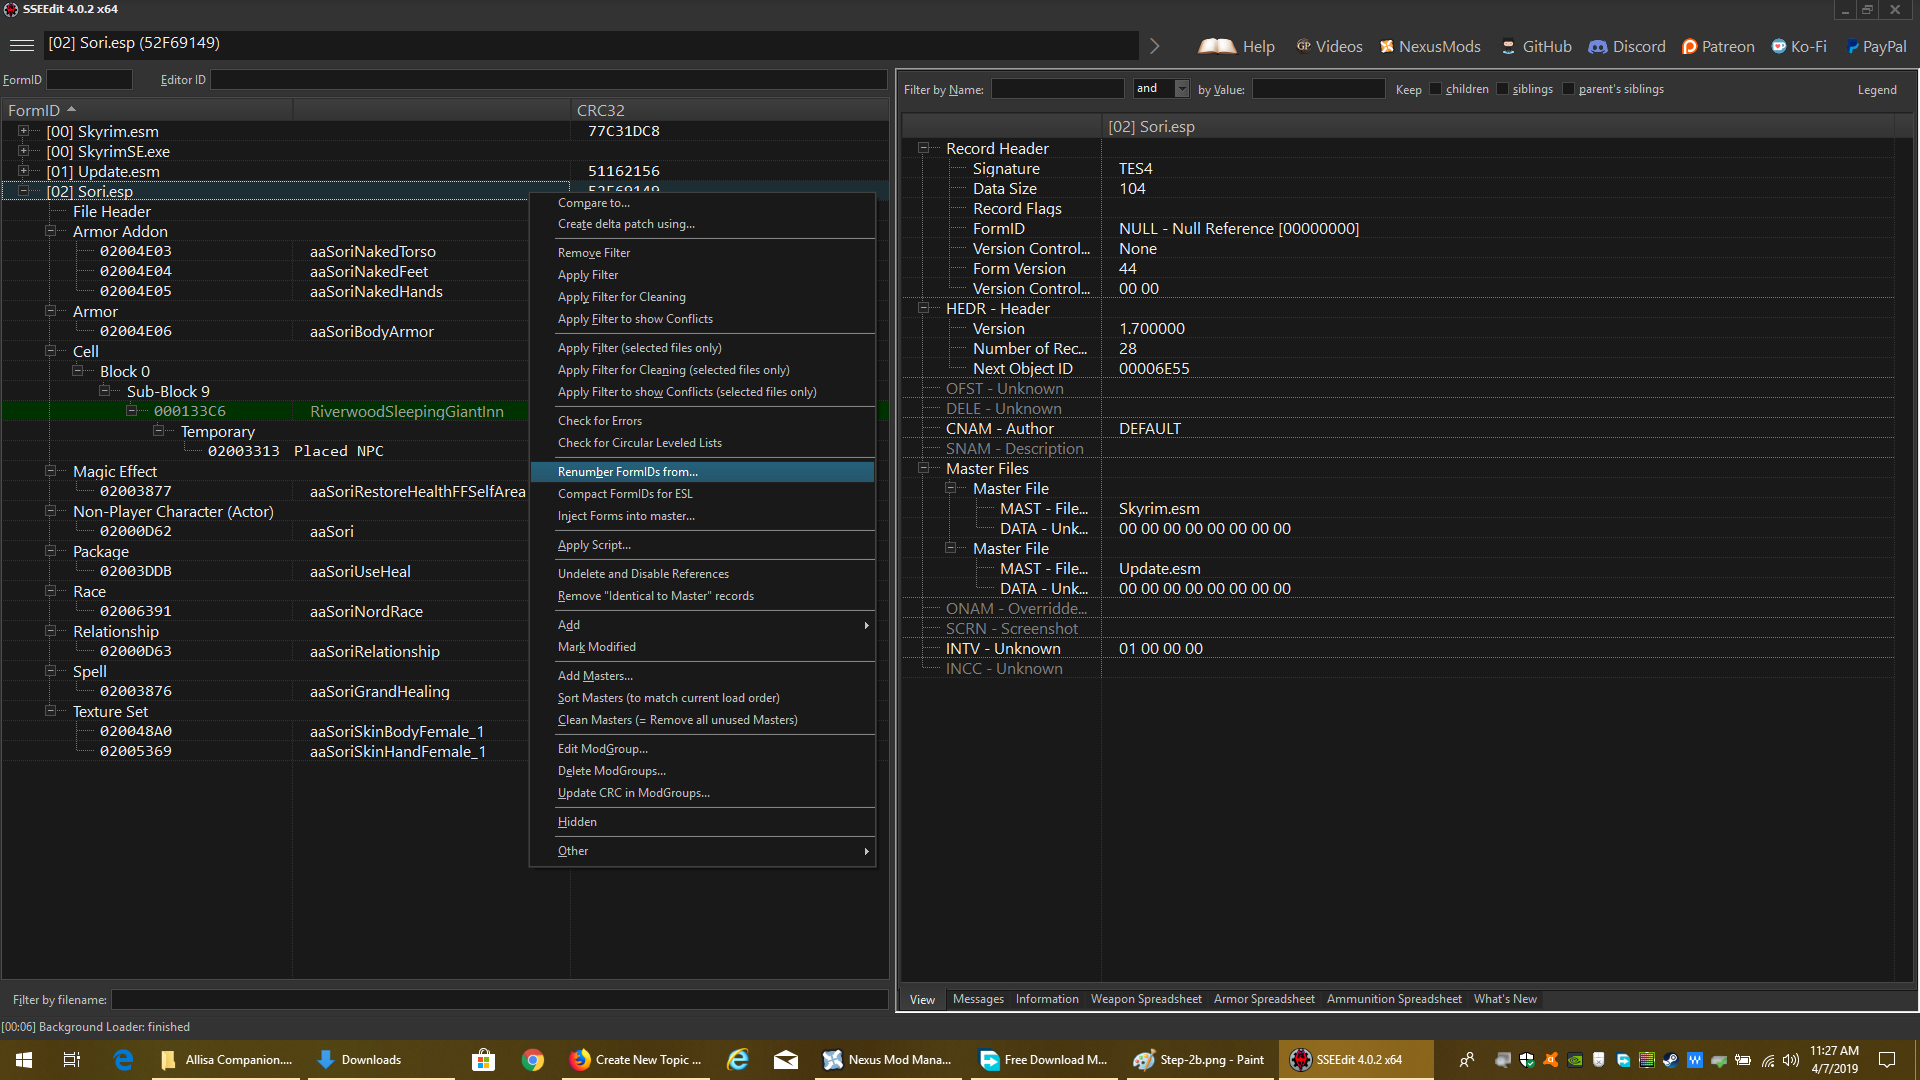1920x1080 pixels.
Task: Switch to Nexus Mod Manager window
Action: [887, 1060]
